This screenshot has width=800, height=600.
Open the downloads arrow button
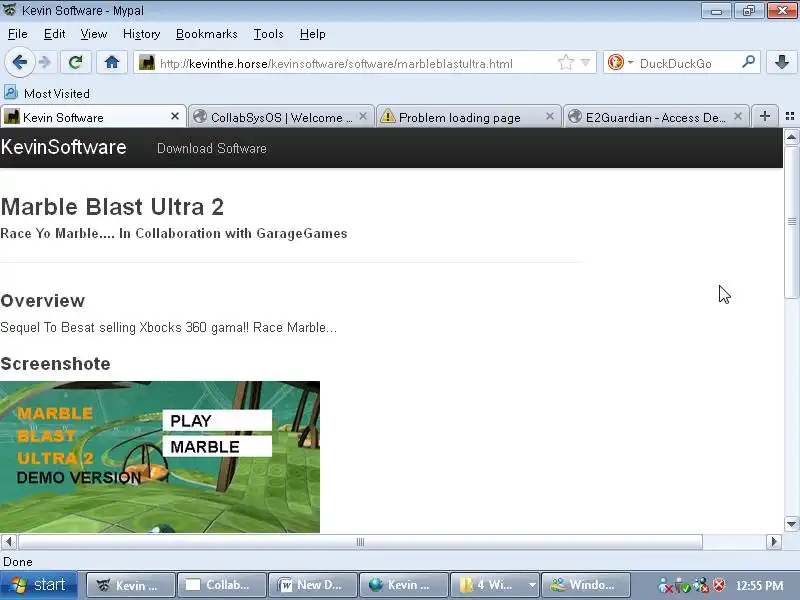(782, 62)
